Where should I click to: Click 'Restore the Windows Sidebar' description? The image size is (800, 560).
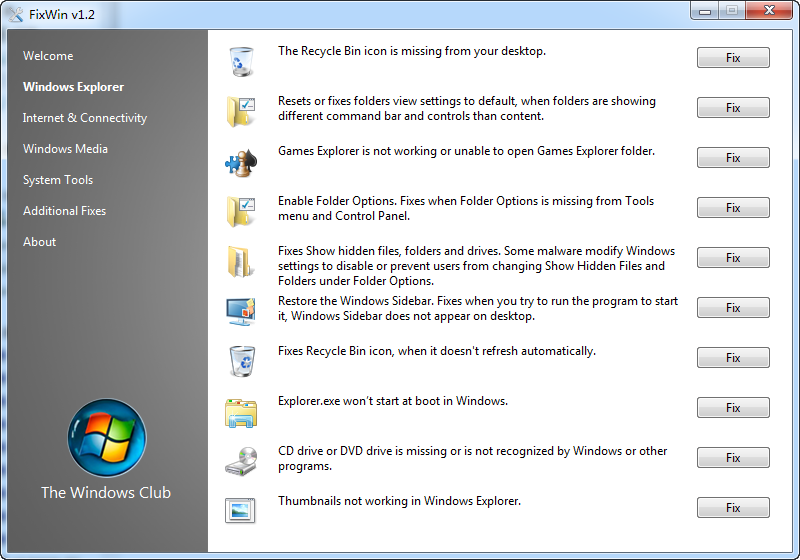click(x=478, y=309)
